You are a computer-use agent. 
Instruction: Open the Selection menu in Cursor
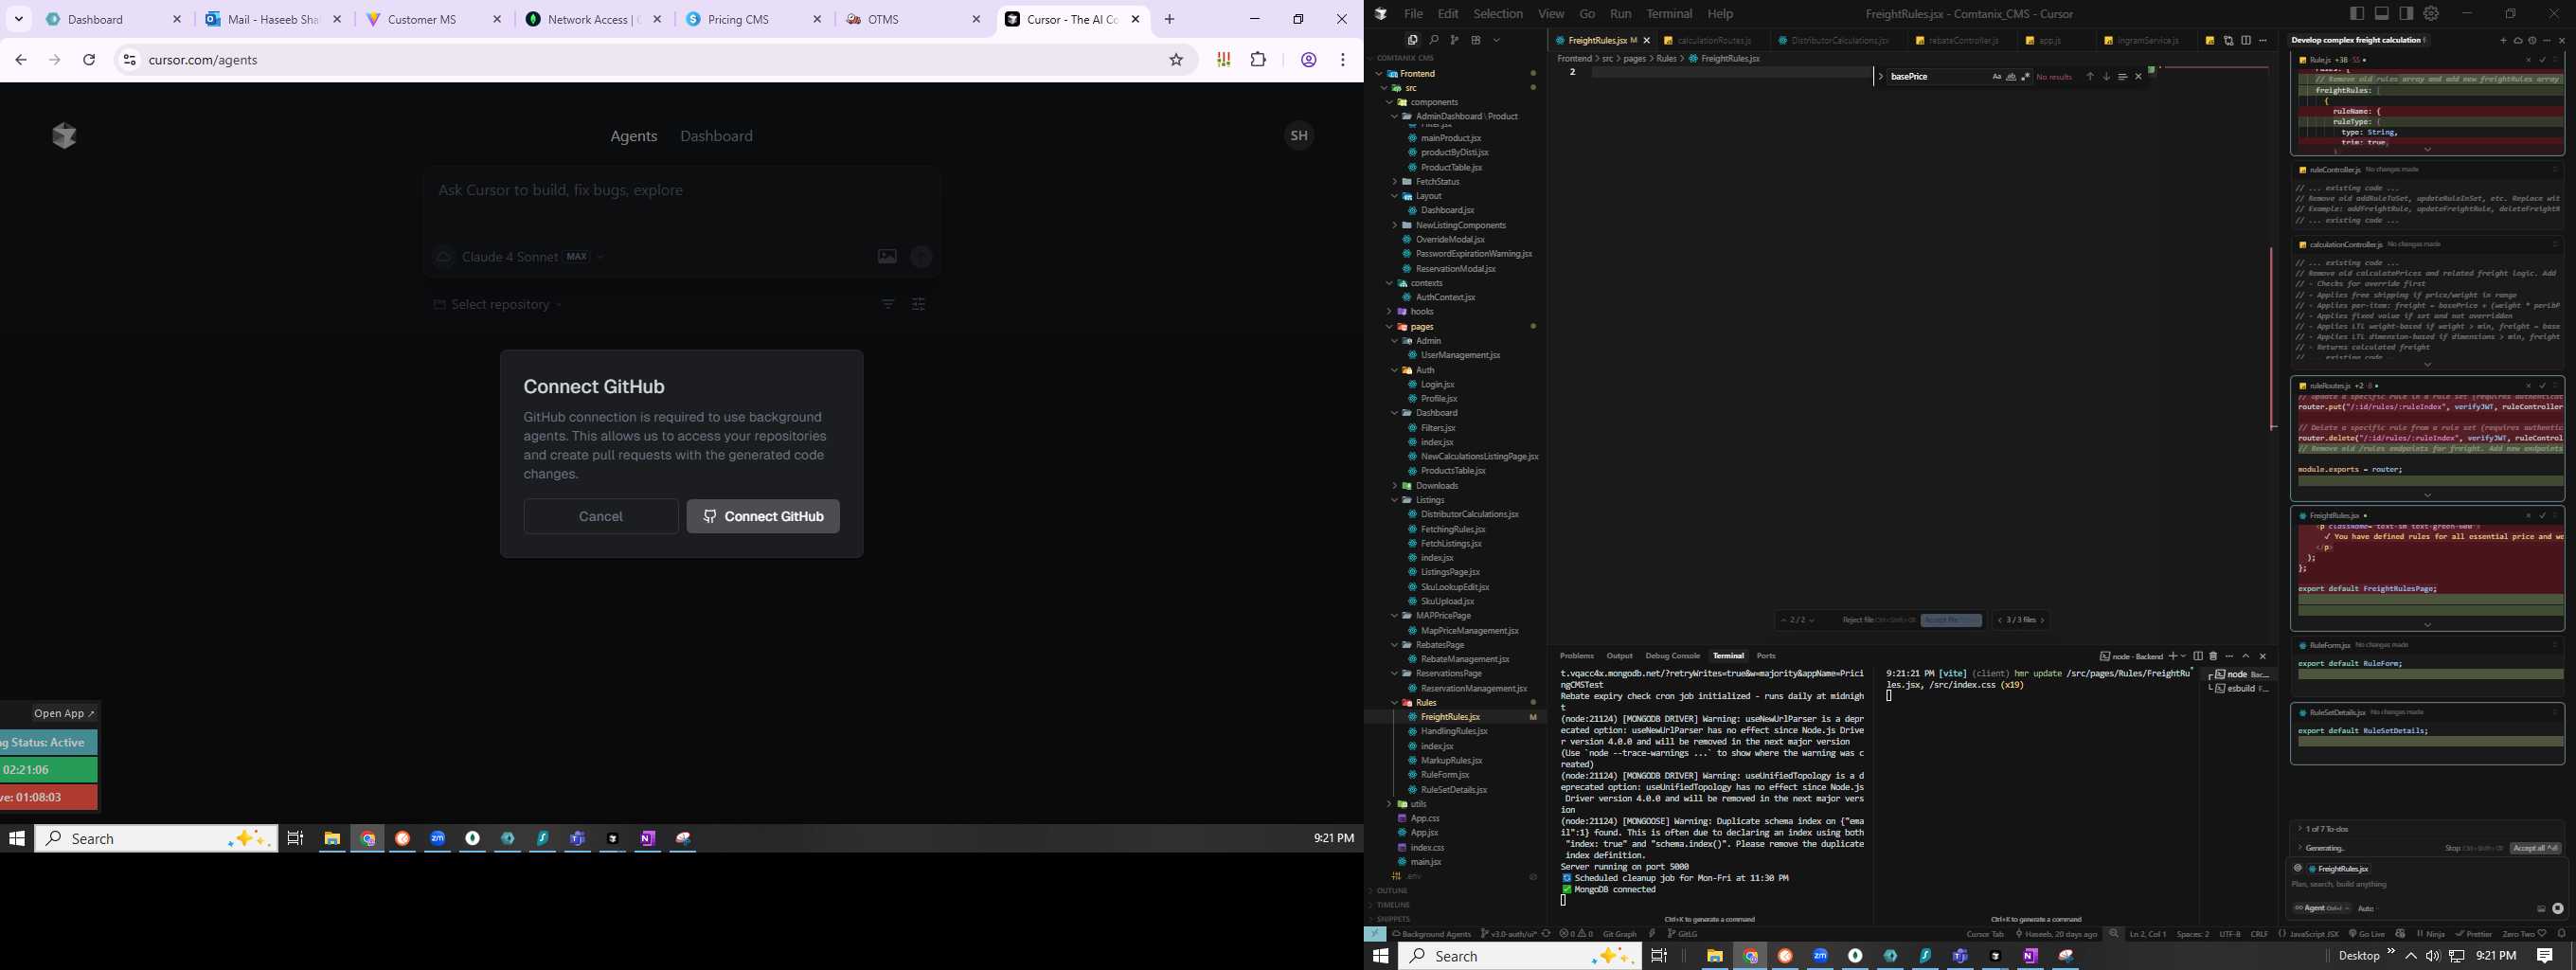click(x=1498, y=14)
